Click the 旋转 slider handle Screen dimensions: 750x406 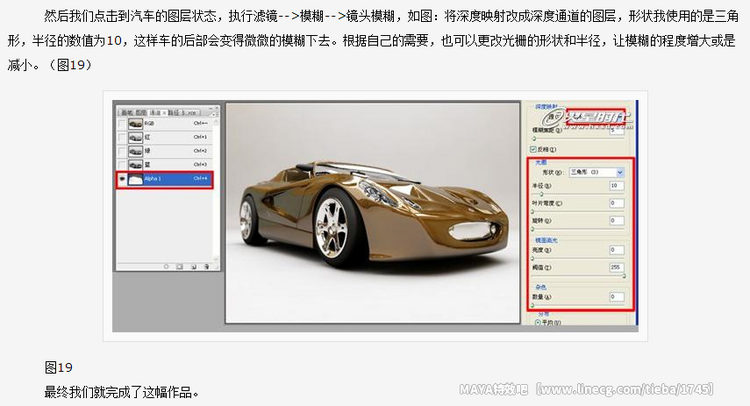532,229
